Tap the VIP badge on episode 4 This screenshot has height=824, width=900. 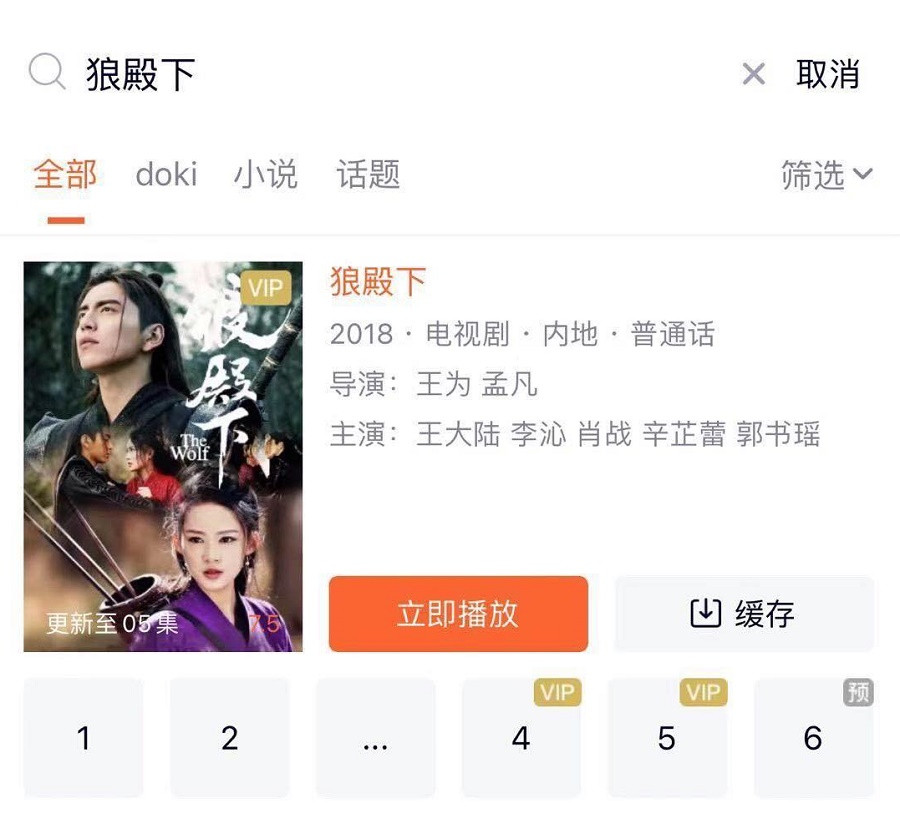click(x=557, y=692)
